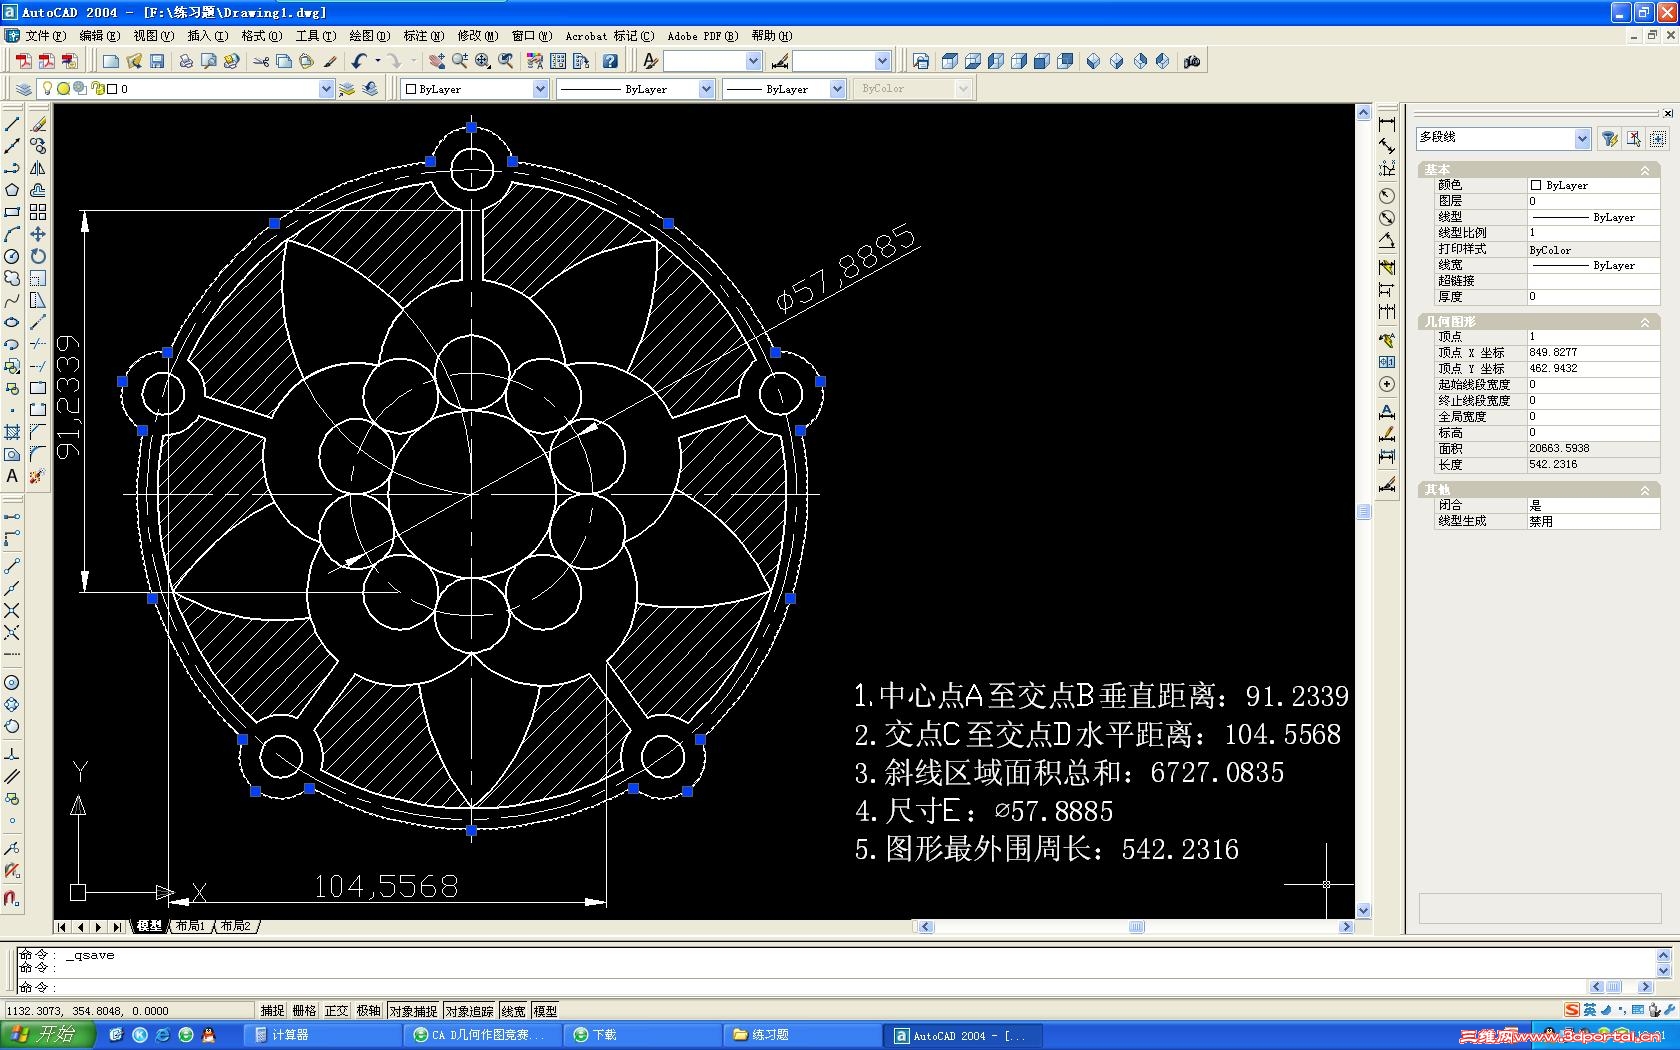The height and width of the screenshot is (1050, 1680).
Task: Collapse the 其他 properties section
Action: 1645,490
